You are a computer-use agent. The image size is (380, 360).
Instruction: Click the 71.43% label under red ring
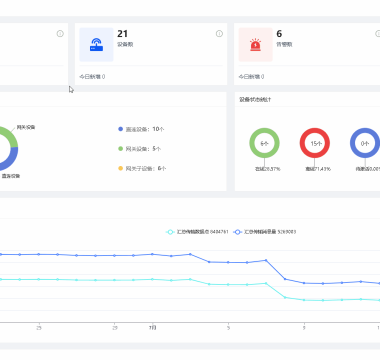tap(318, 169)
